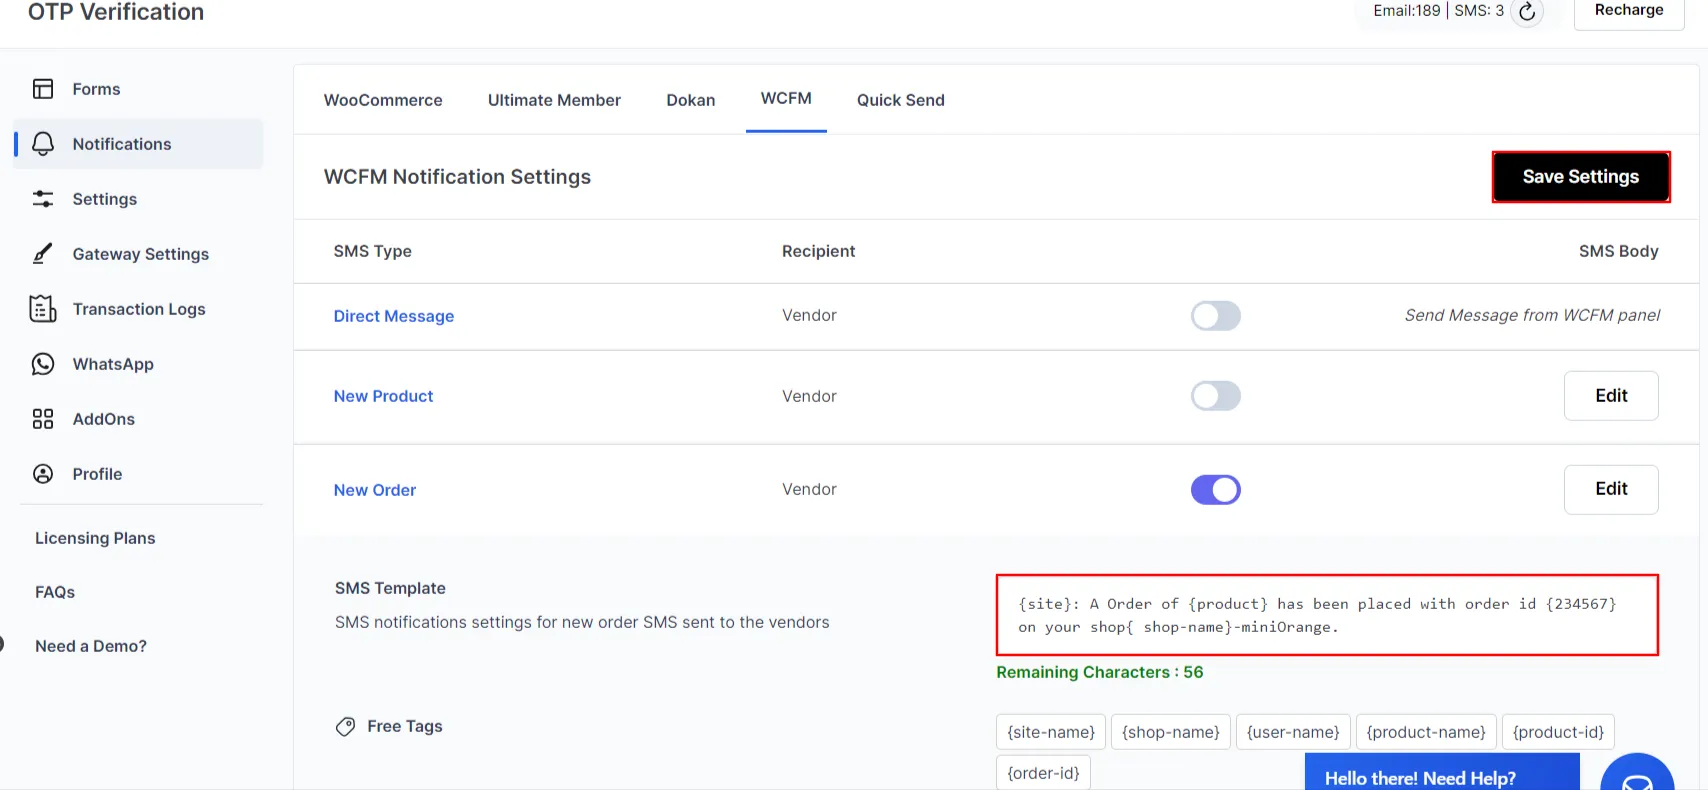
Task: Open the Settings menu label
Action: pos(105,199)
